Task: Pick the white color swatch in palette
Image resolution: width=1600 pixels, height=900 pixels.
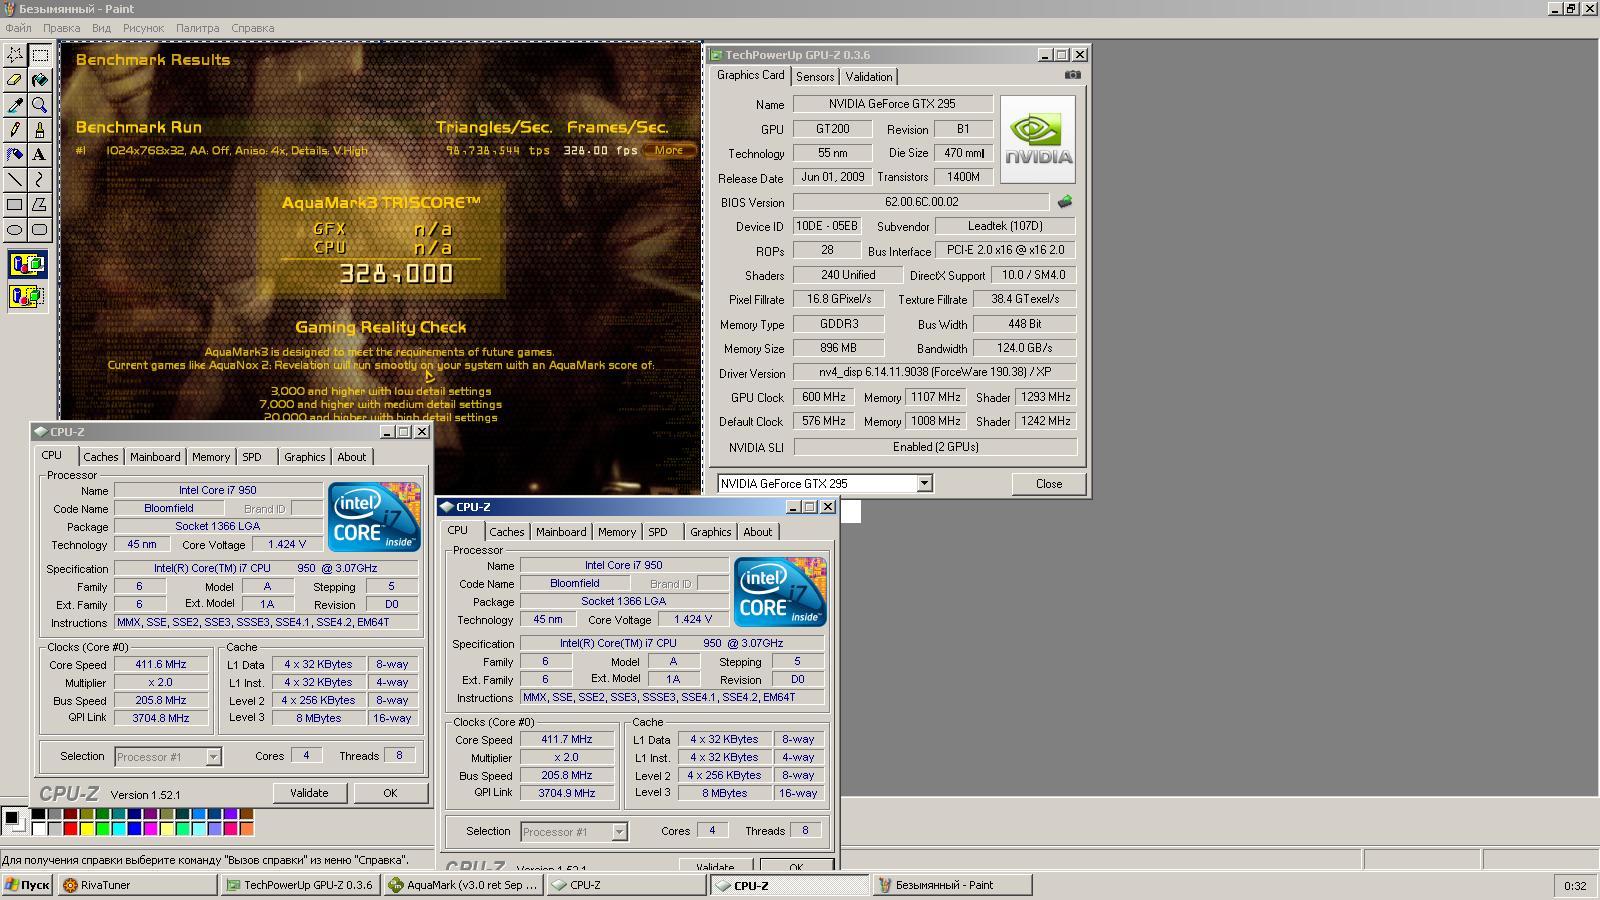Action: pos(38,828)
